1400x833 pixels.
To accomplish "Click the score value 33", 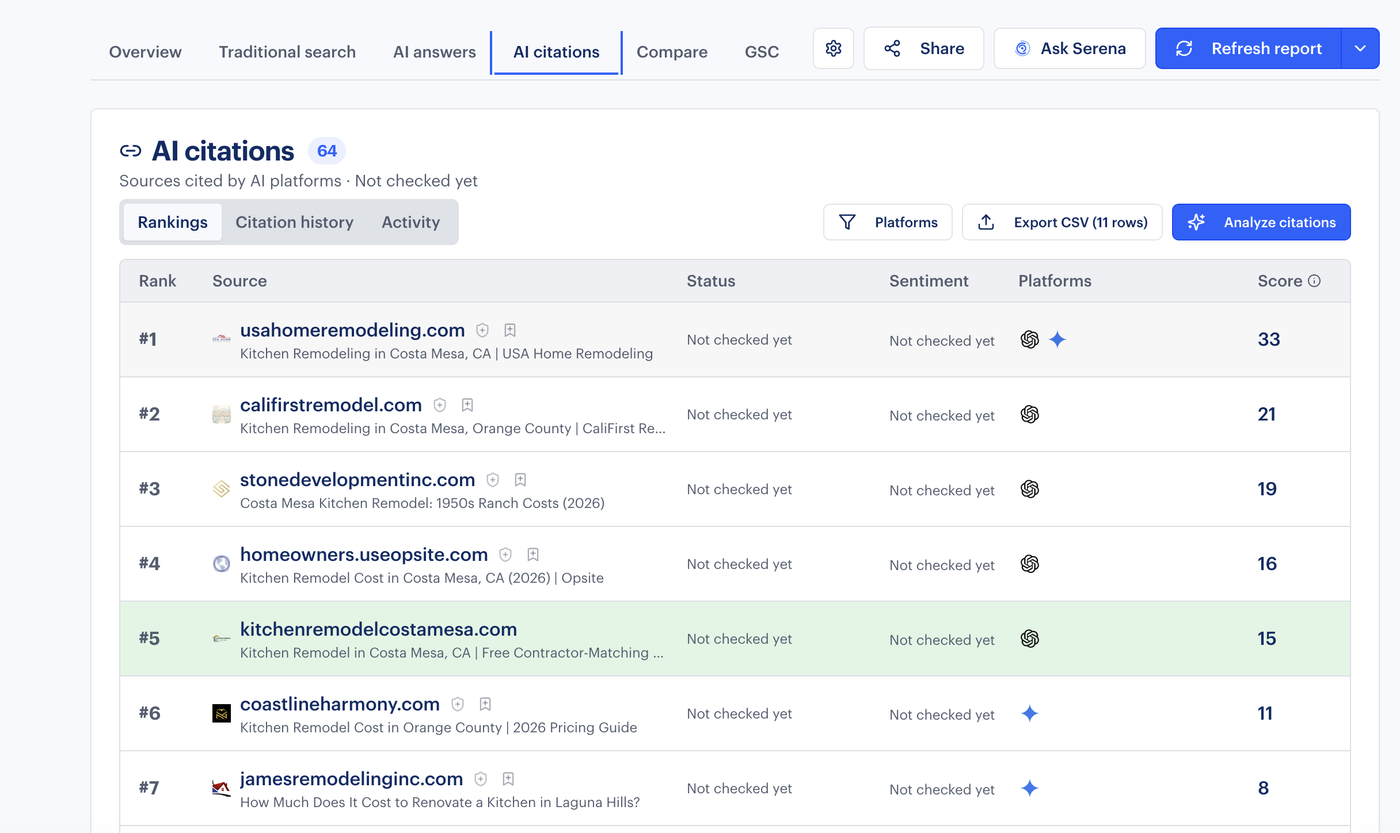I will [1269, 339].
